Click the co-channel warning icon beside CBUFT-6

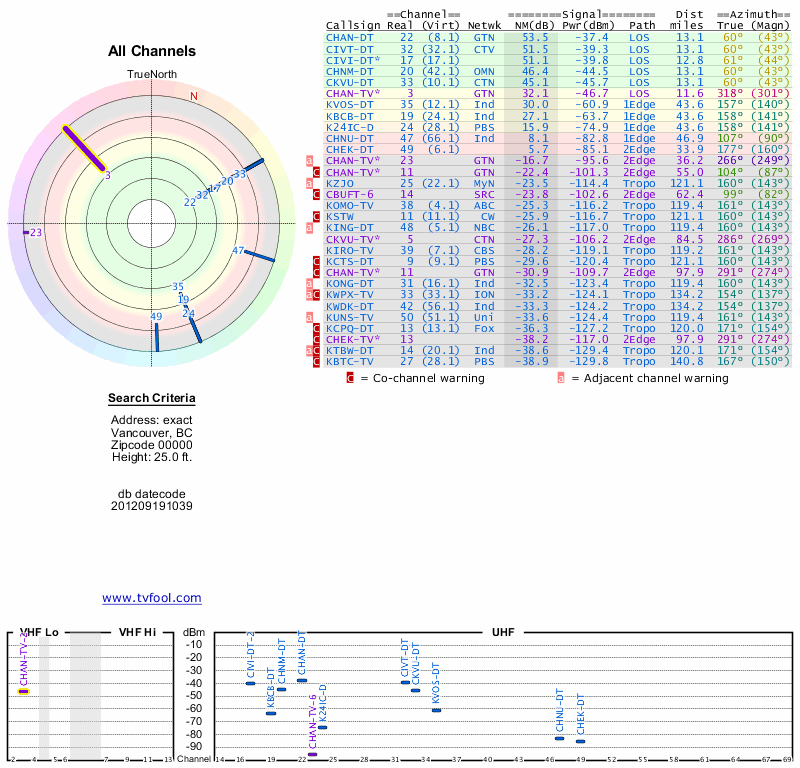(x=317, y=194)
